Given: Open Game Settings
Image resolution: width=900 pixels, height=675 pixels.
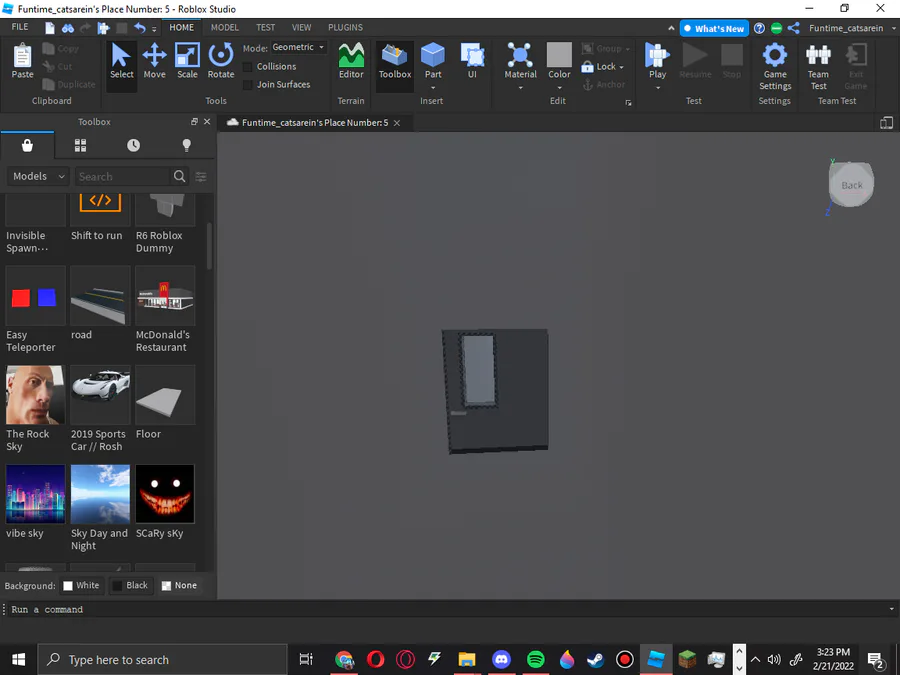Looking at the screenshot, I should (x=775, y=62).
